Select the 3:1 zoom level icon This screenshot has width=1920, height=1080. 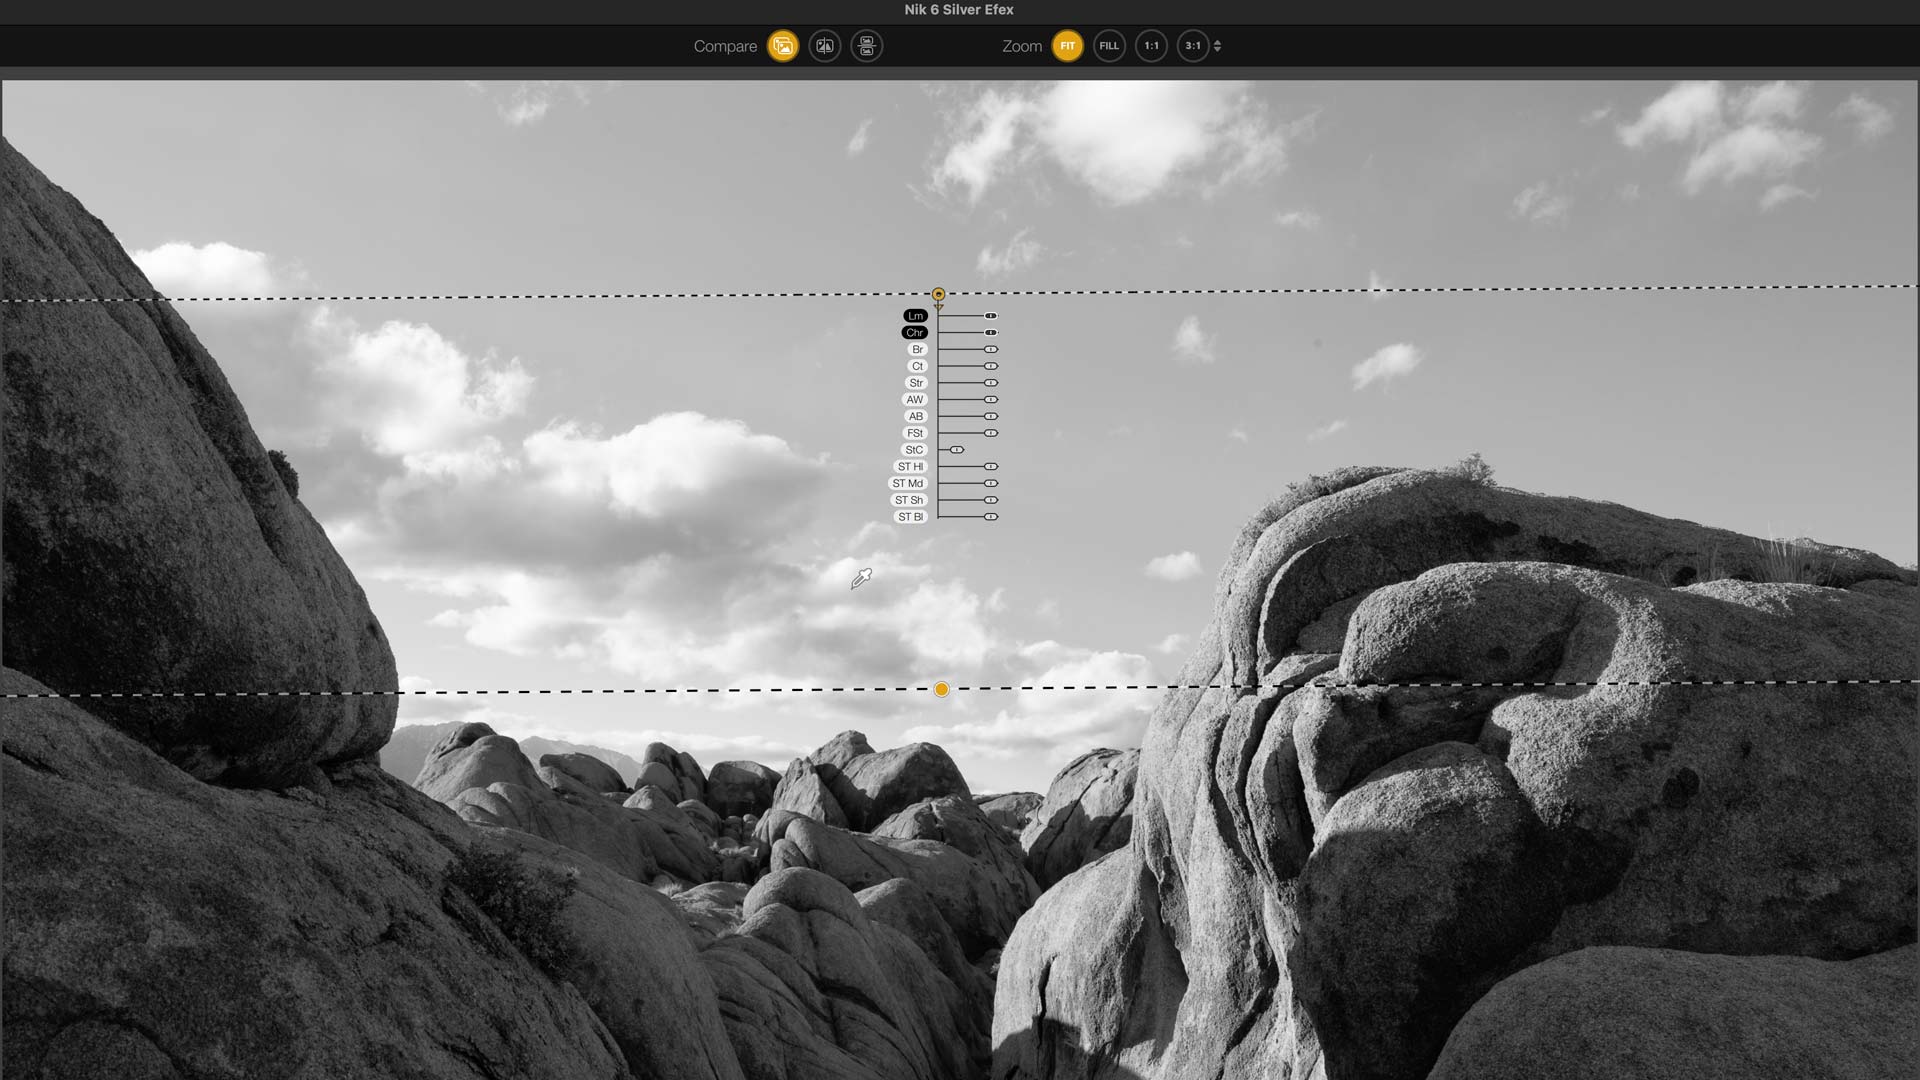coord(1192,46)
